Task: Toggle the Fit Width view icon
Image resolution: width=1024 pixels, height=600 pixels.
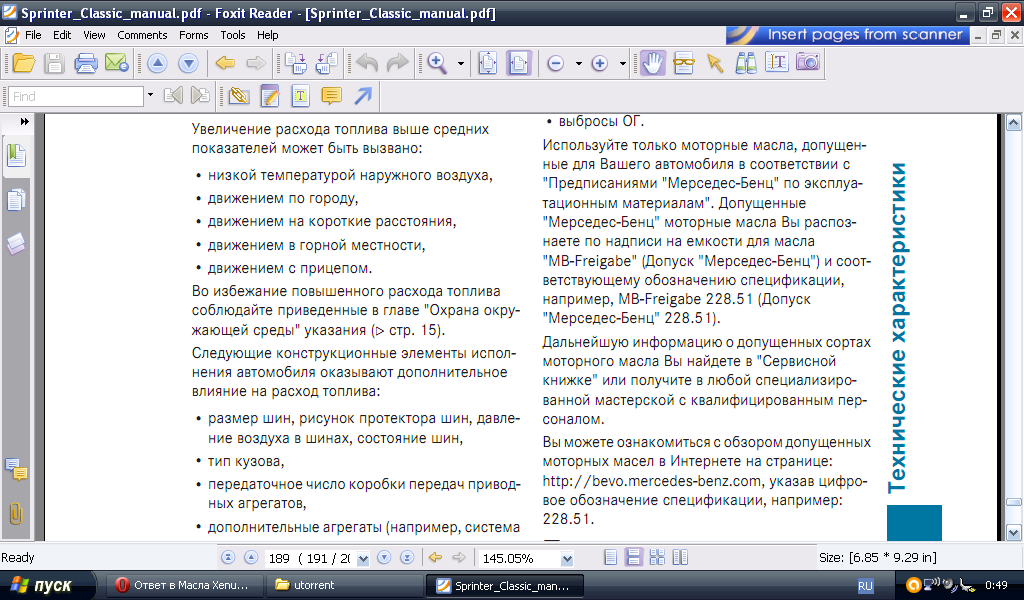Action: pyautogui.click(x=519, y=63)
